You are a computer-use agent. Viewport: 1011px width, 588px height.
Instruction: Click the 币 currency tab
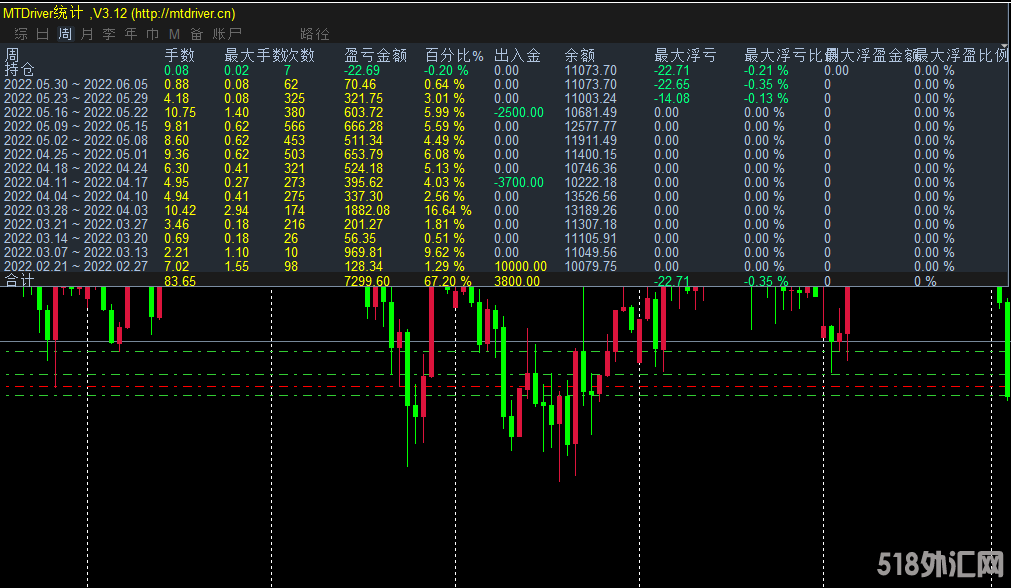153,34
